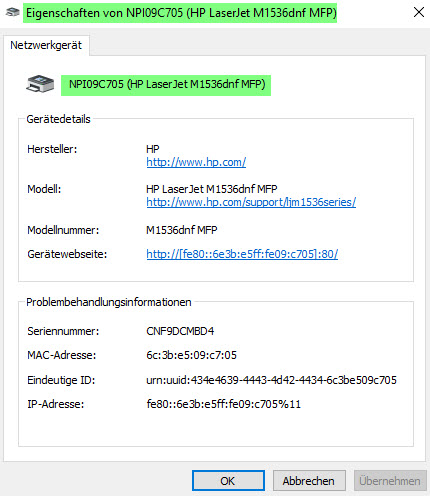
Task: Click the serial number CNF9DCMBD4
Action: click(x=180, y=331)
